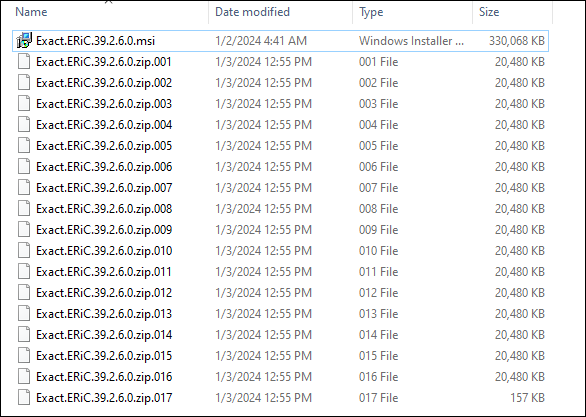The width and height of the screenshot is (586, 417).
Task: Click the file icon of zip.001
Action: click(24, 62)
